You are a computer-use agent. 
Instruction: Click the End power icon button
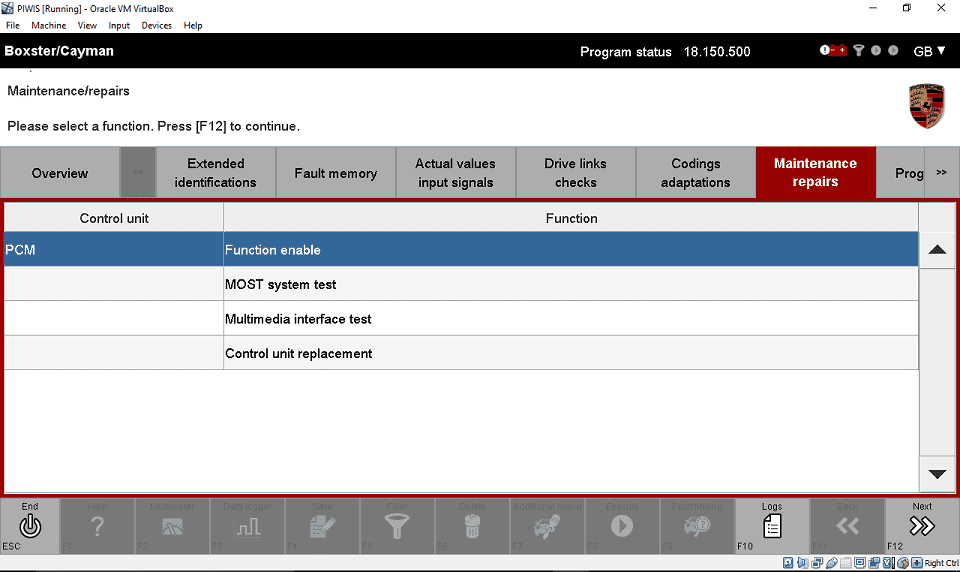pos(30,526)
